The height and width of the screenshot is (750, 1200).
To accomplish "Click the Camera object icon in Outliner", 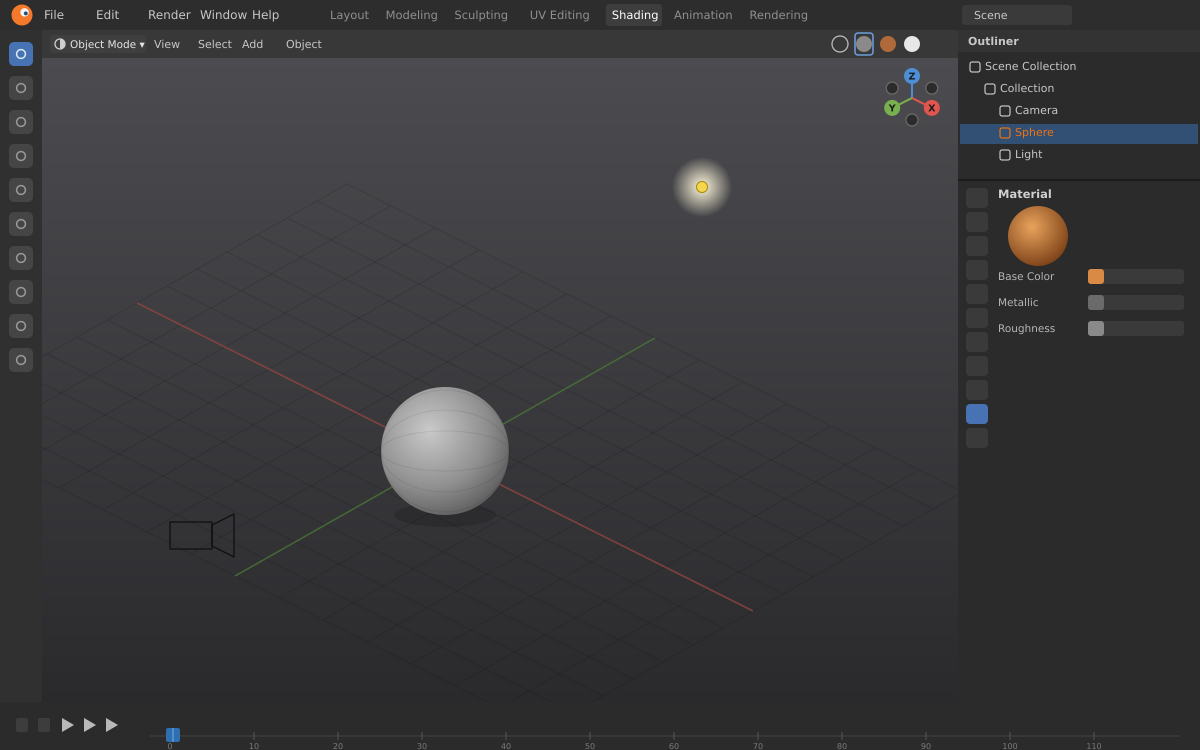I will click(1005, 111).
